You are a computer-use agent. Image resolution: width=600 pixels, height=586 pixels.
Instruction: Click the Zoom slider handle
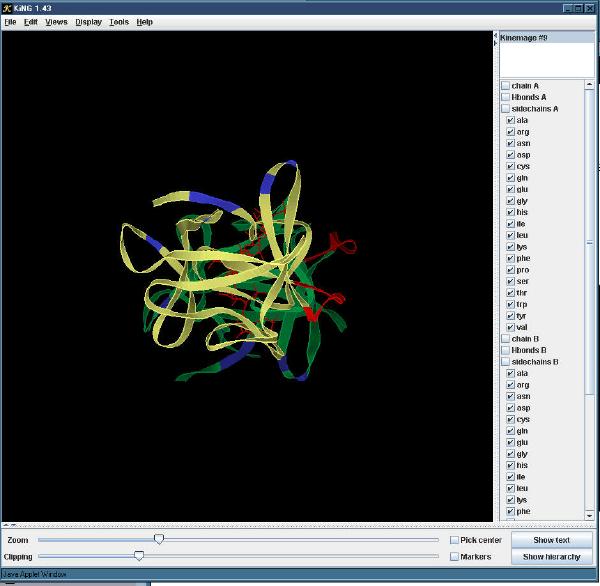pos(158,539)
